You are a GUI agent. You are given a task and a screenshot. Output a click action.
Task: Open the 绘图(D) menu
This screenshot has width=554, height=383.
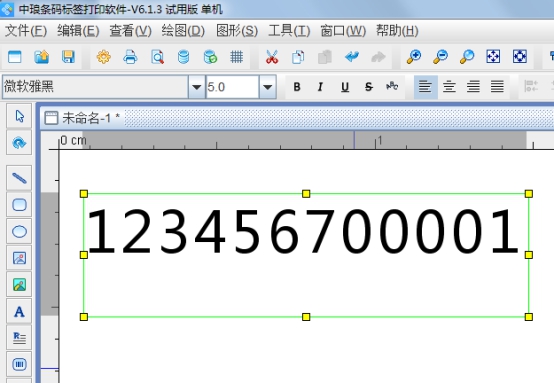[x=183, y=31]
